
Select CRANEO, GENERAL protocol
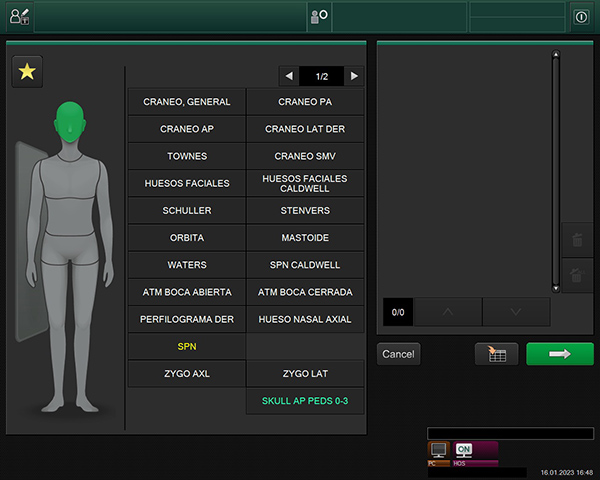187,102
